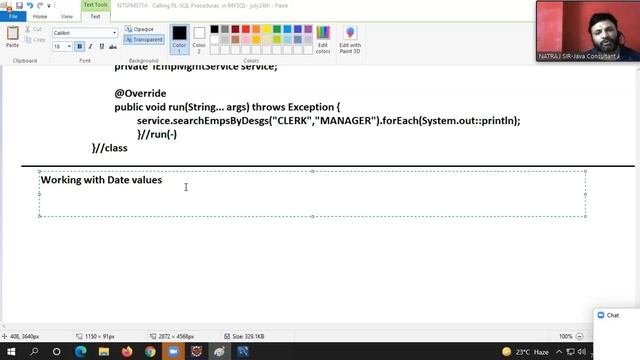
Task: Redo the last undone action in Paint
Action: click(x=40, y=5)
